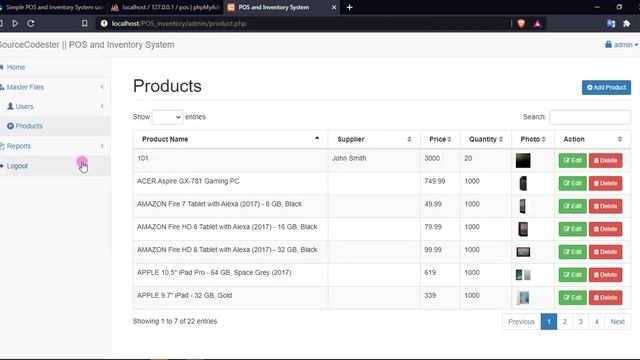Click the site info icon in address bar
The height and width of the screenshot is (360, 640).
(x=104, y=24)
